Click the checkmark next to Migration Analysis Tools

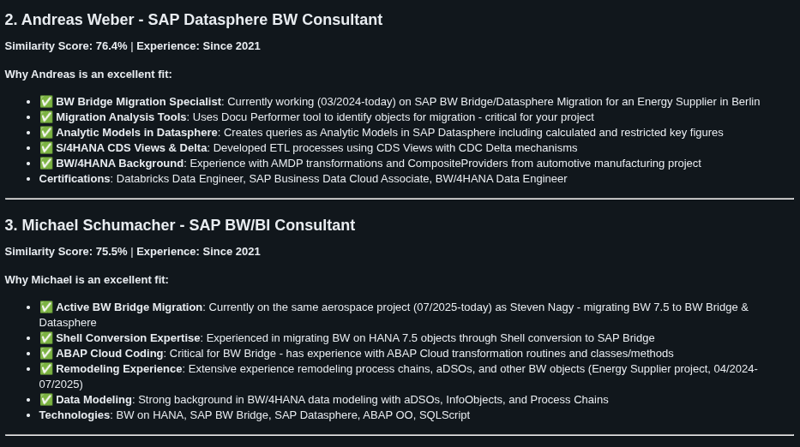click(x=46, y=117)
